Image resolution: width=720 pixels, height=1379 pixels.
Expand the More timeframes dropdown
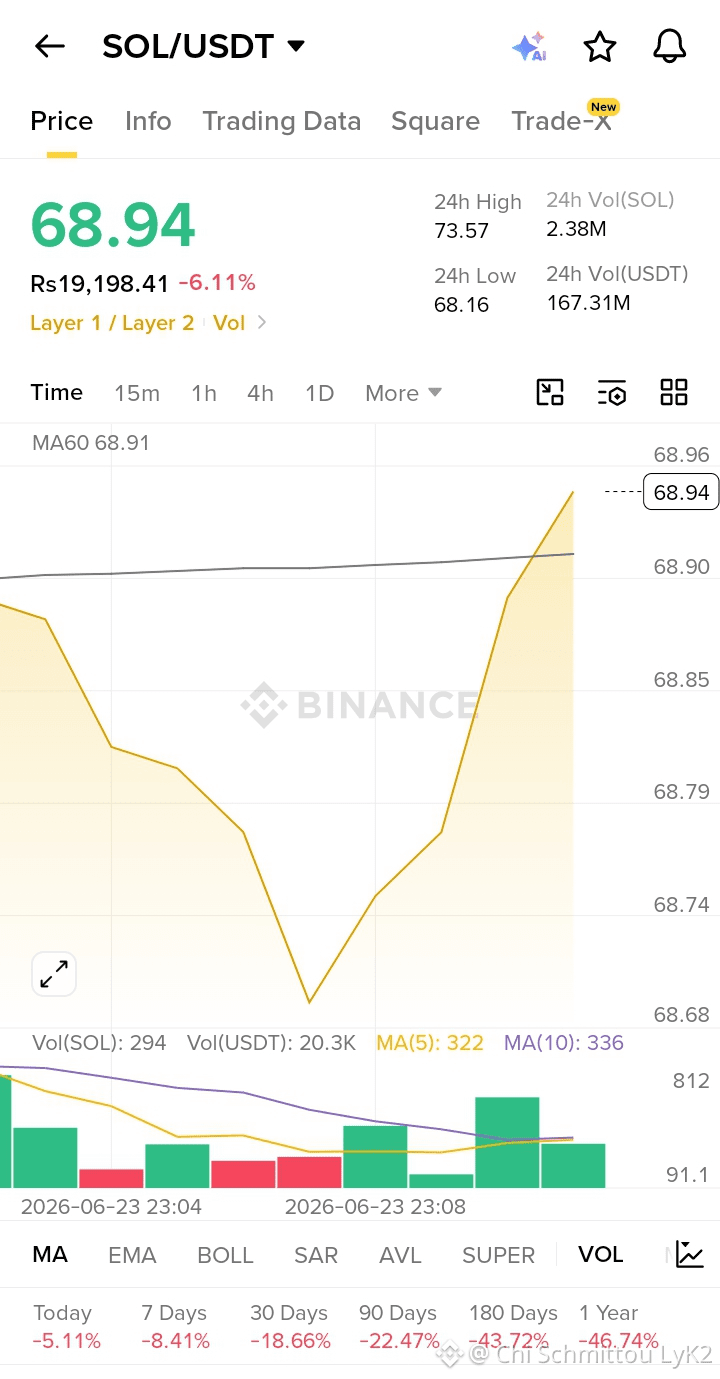click(x=403, y=393)
